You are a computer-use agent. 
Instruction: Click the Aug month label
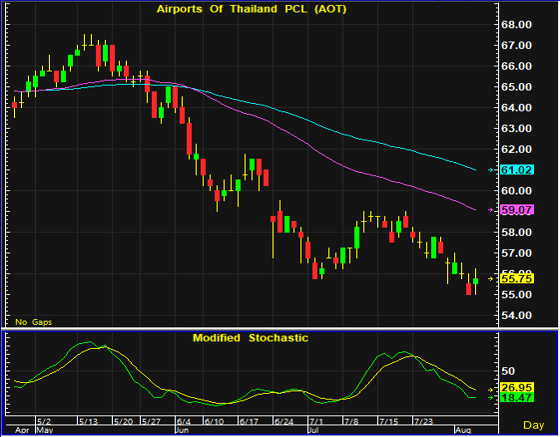(x=463, y=430)
